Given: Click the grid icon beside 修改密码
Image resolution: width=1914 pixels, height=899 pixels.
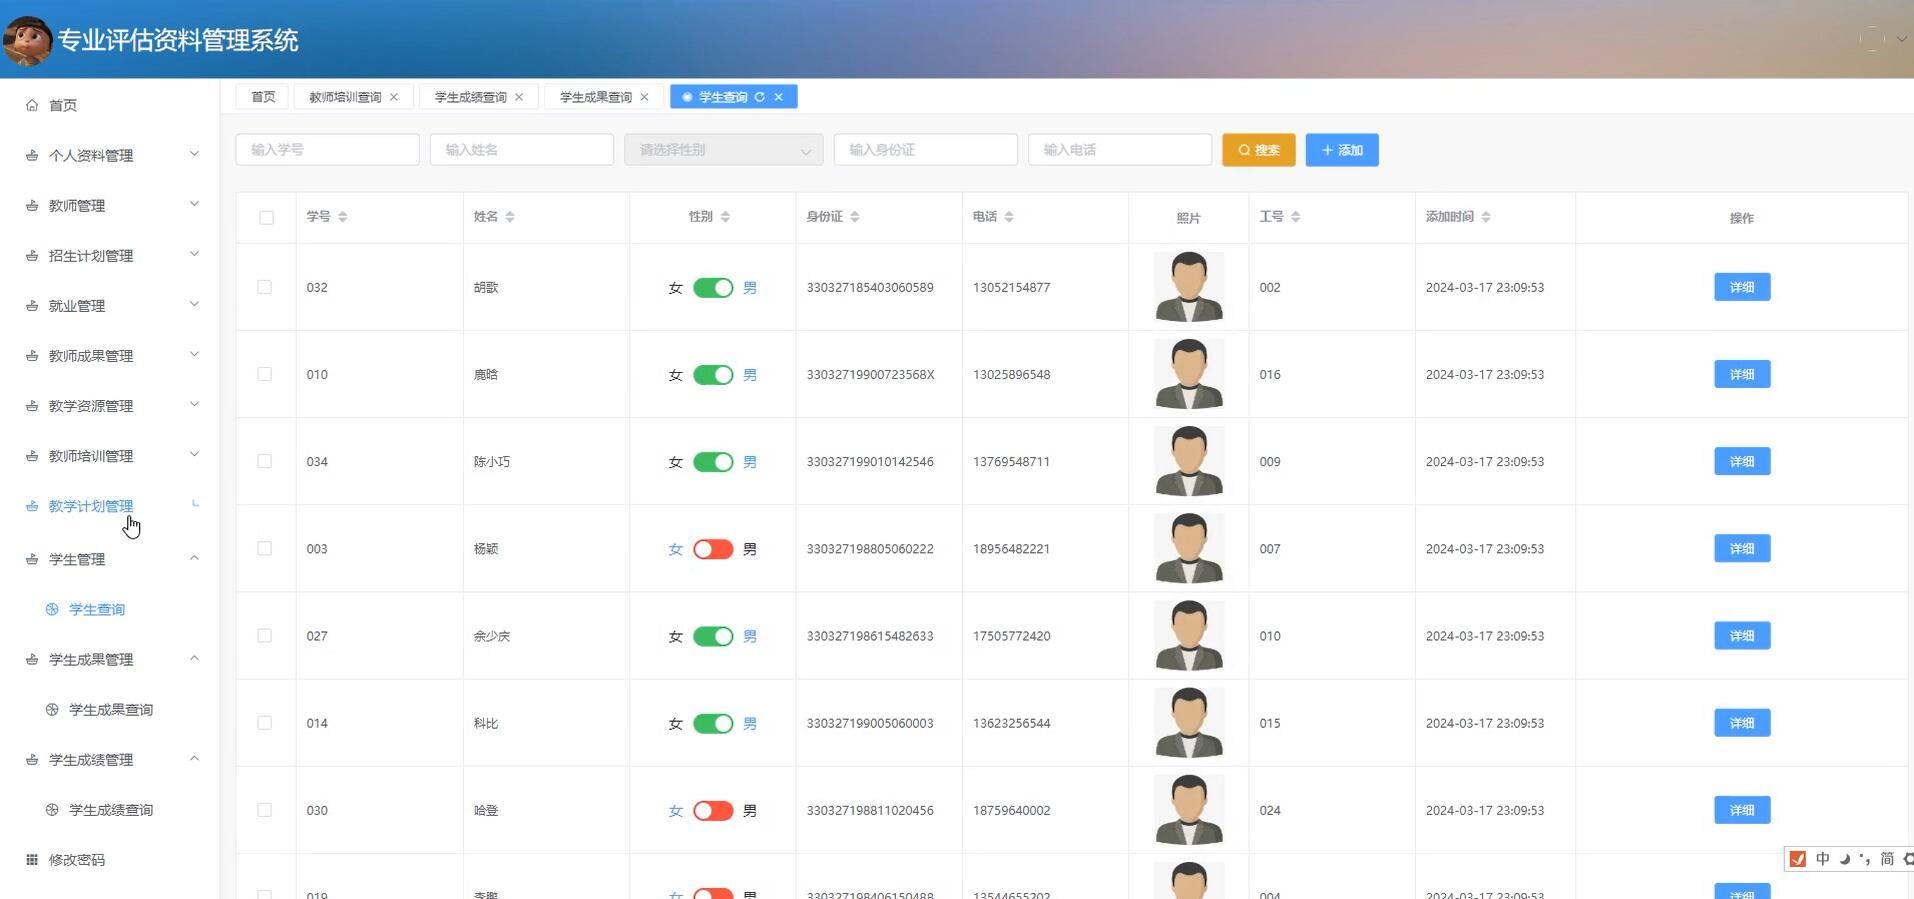Looking at the screenshot, I should point(32,859).
